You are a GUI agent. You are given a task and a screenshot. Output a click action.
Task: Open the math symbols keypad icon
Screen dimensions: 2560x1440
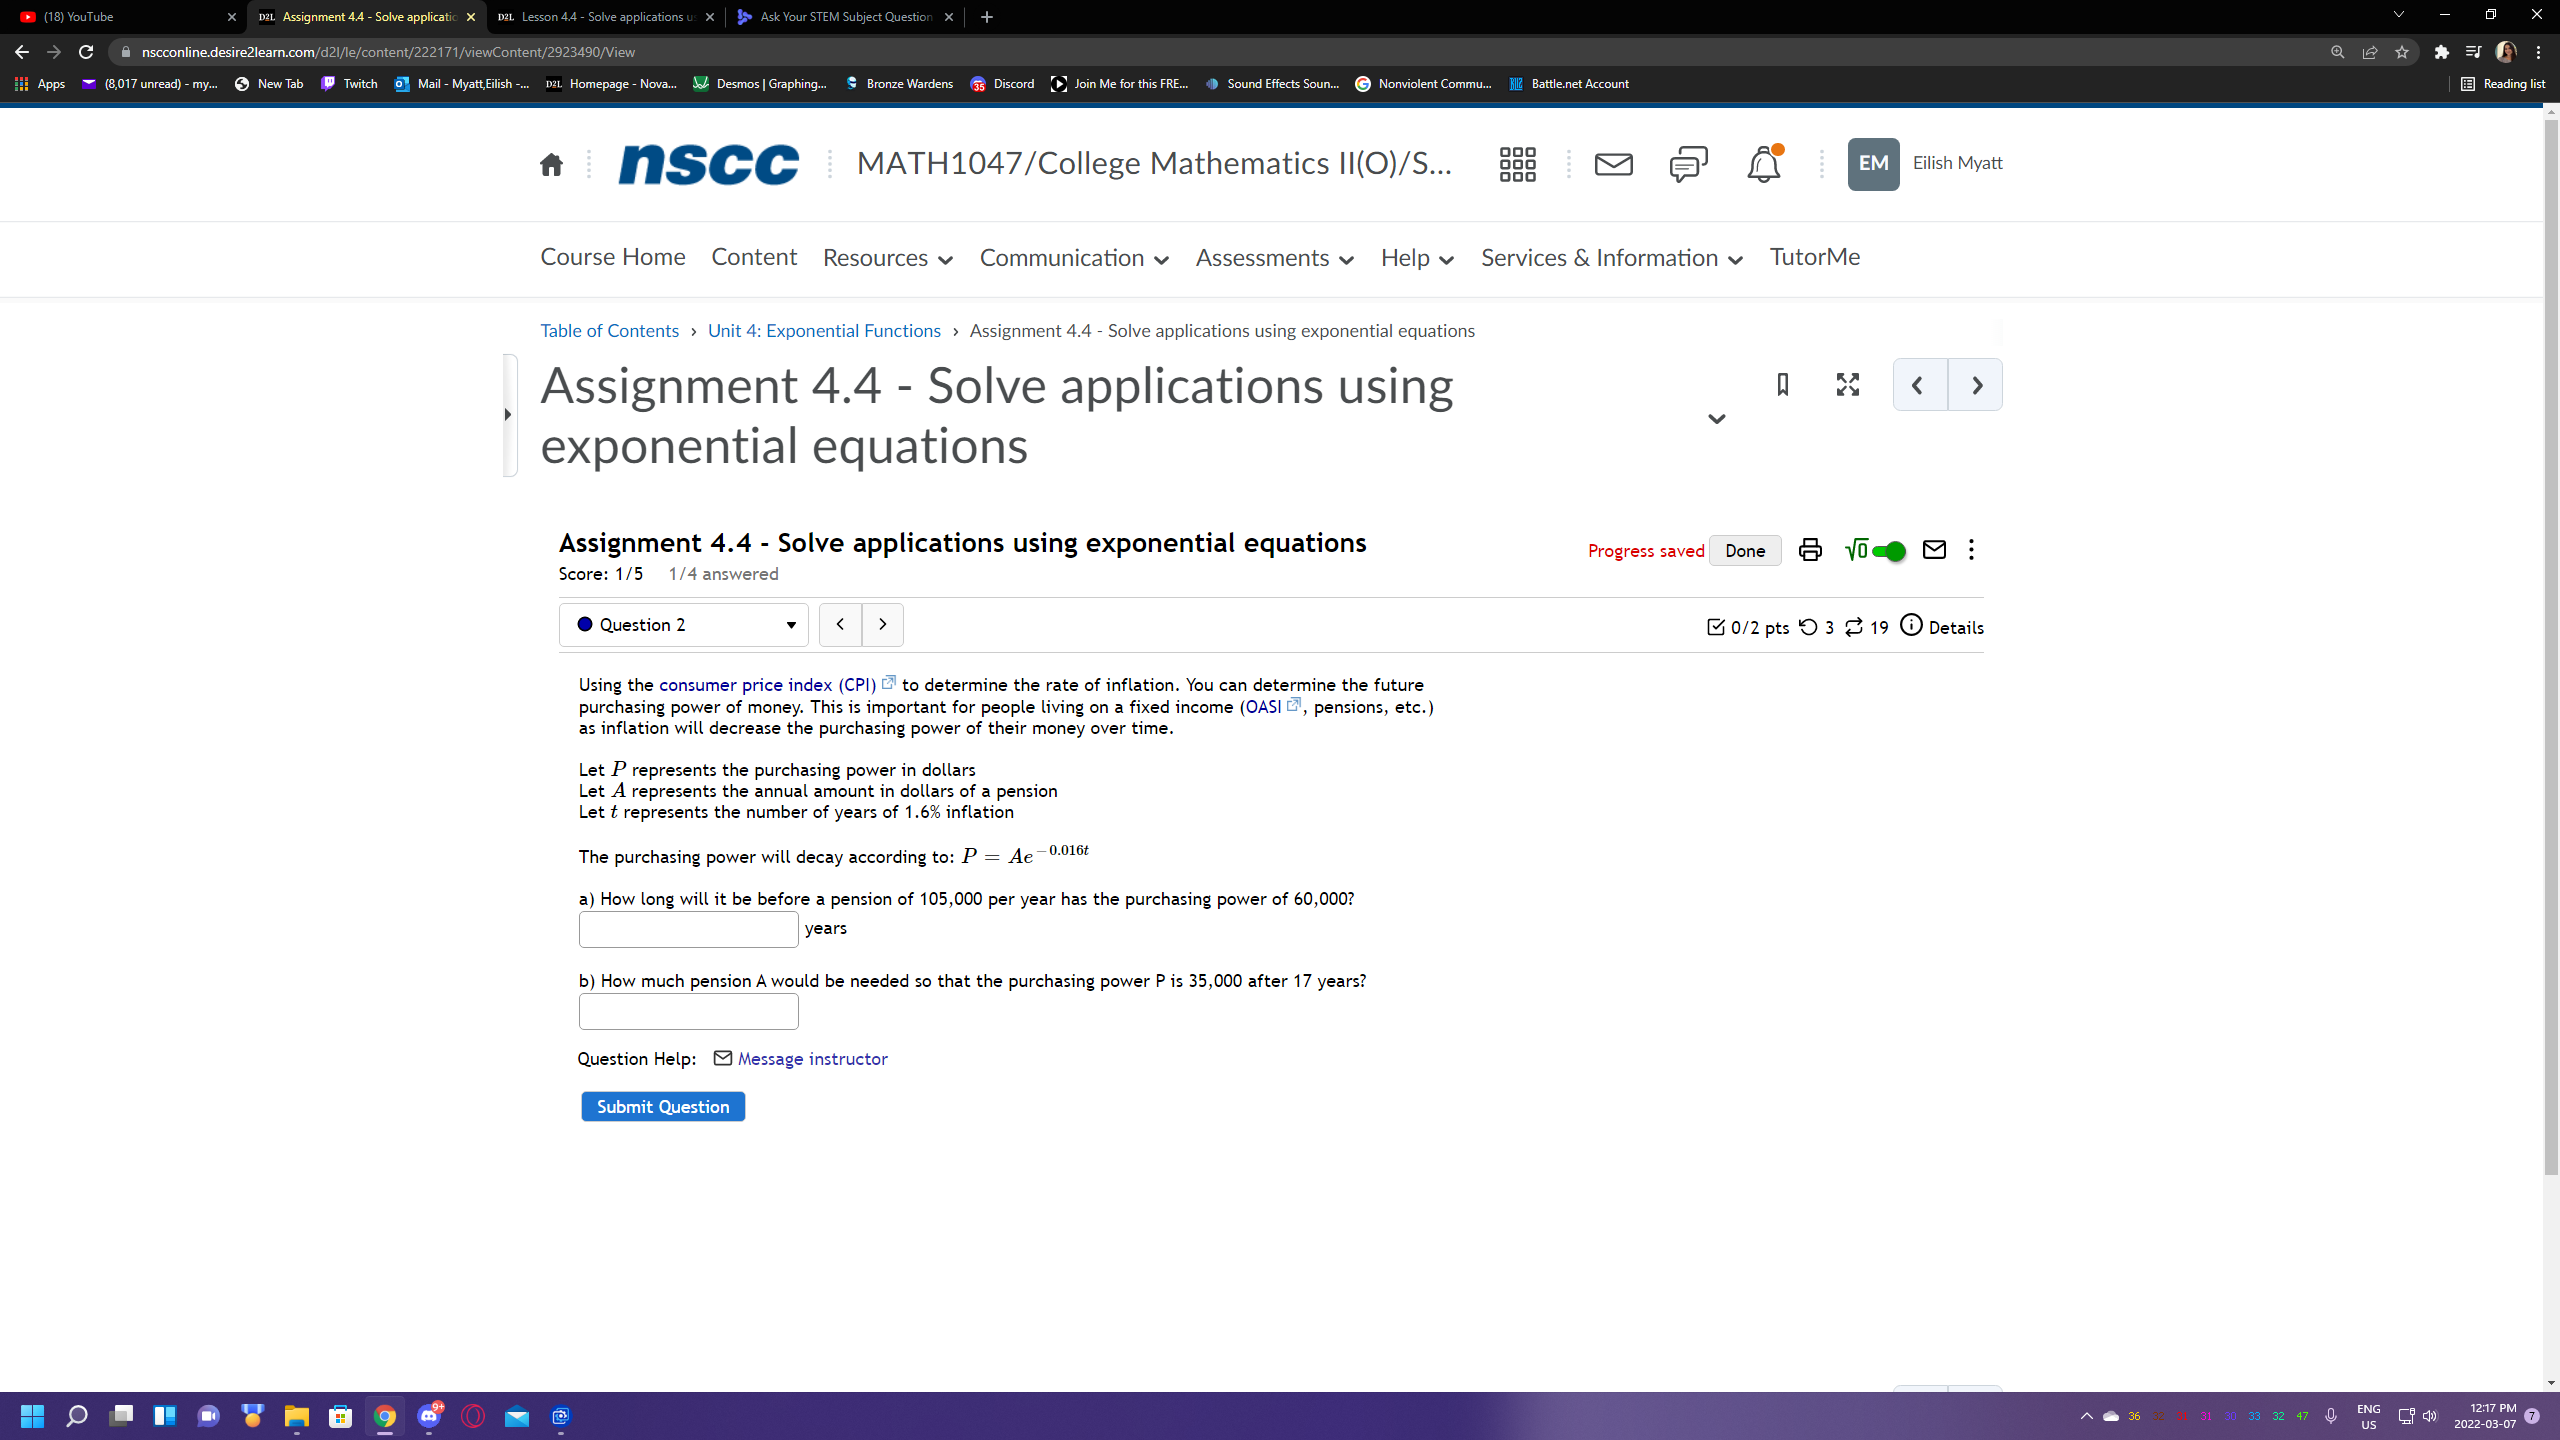coord(1855,550)
